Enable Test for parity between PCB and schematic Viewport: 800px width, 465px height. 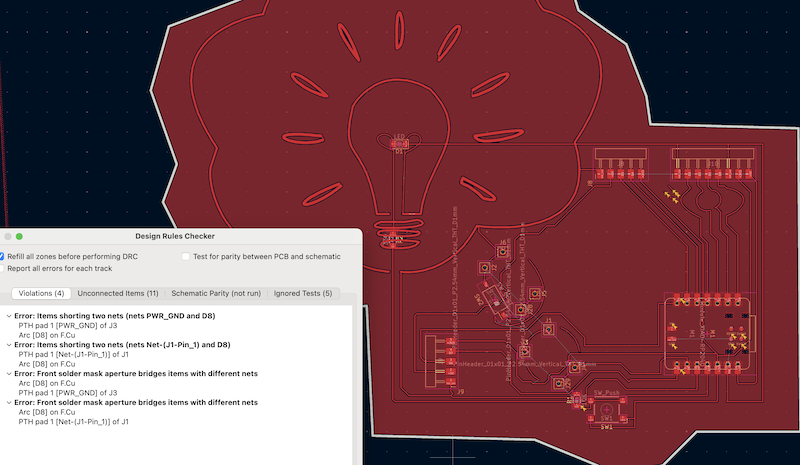[186, 256]
